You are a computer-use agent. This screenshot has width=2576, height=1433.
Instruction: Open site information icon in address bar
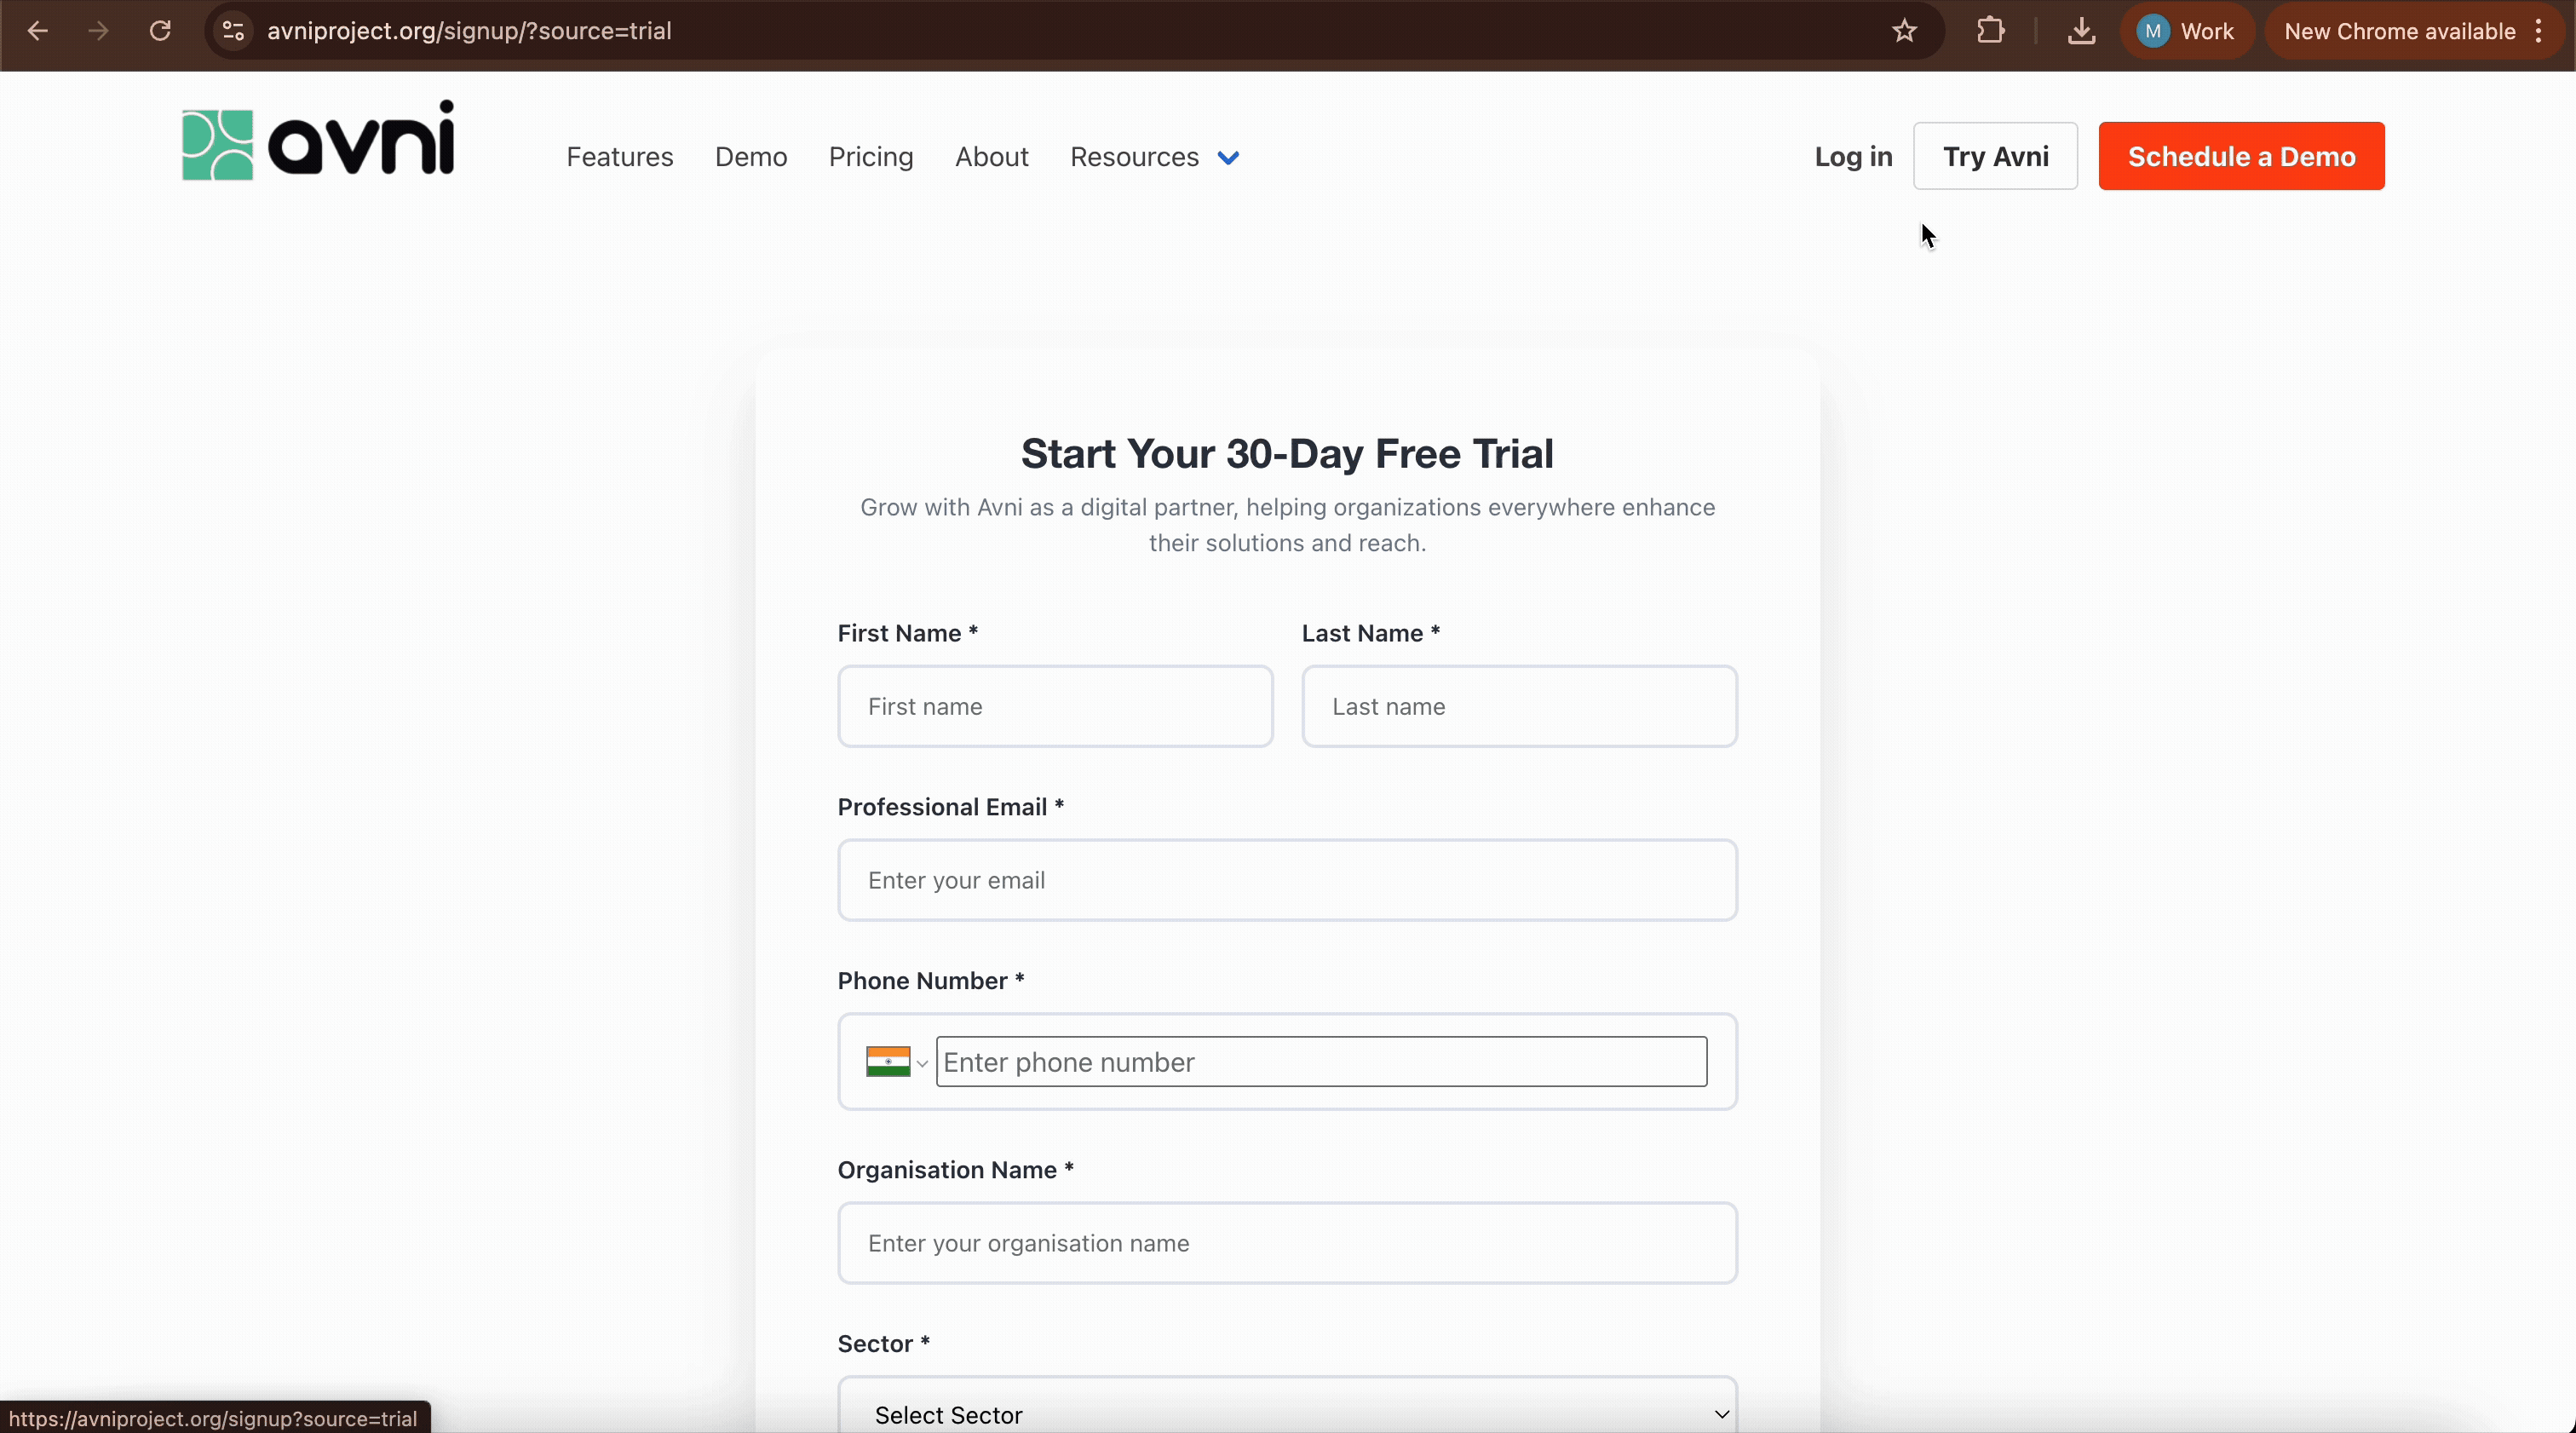tap(233, 31)
